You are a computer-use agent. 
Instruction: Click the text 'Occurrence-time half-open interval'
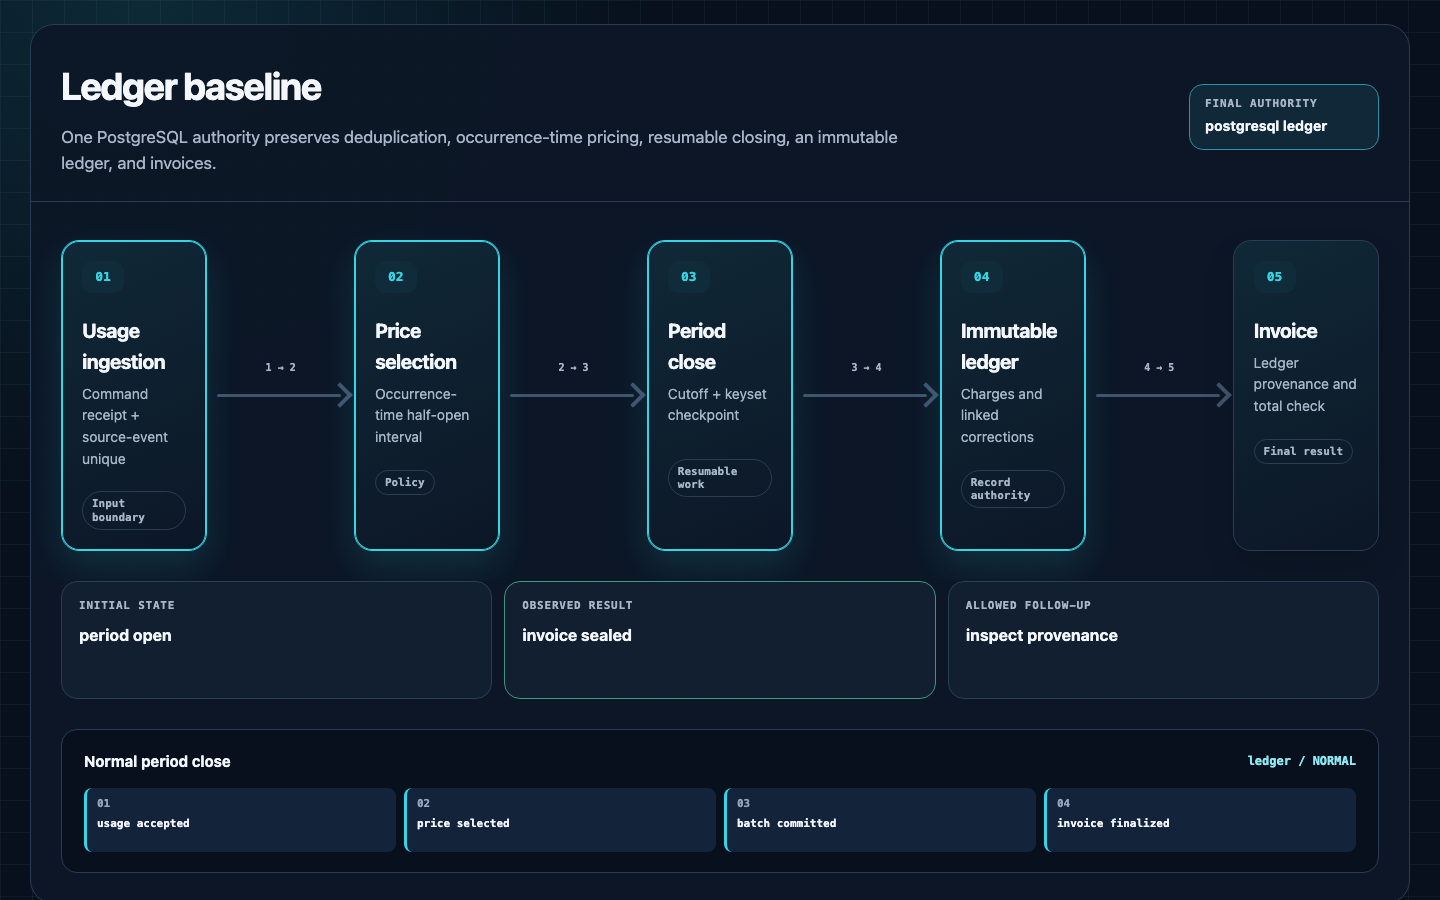click(x=422, y=416)
